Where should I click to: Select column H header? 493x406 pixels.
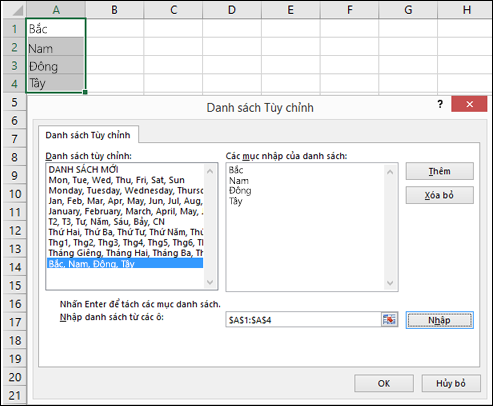(x=465, y=10)
